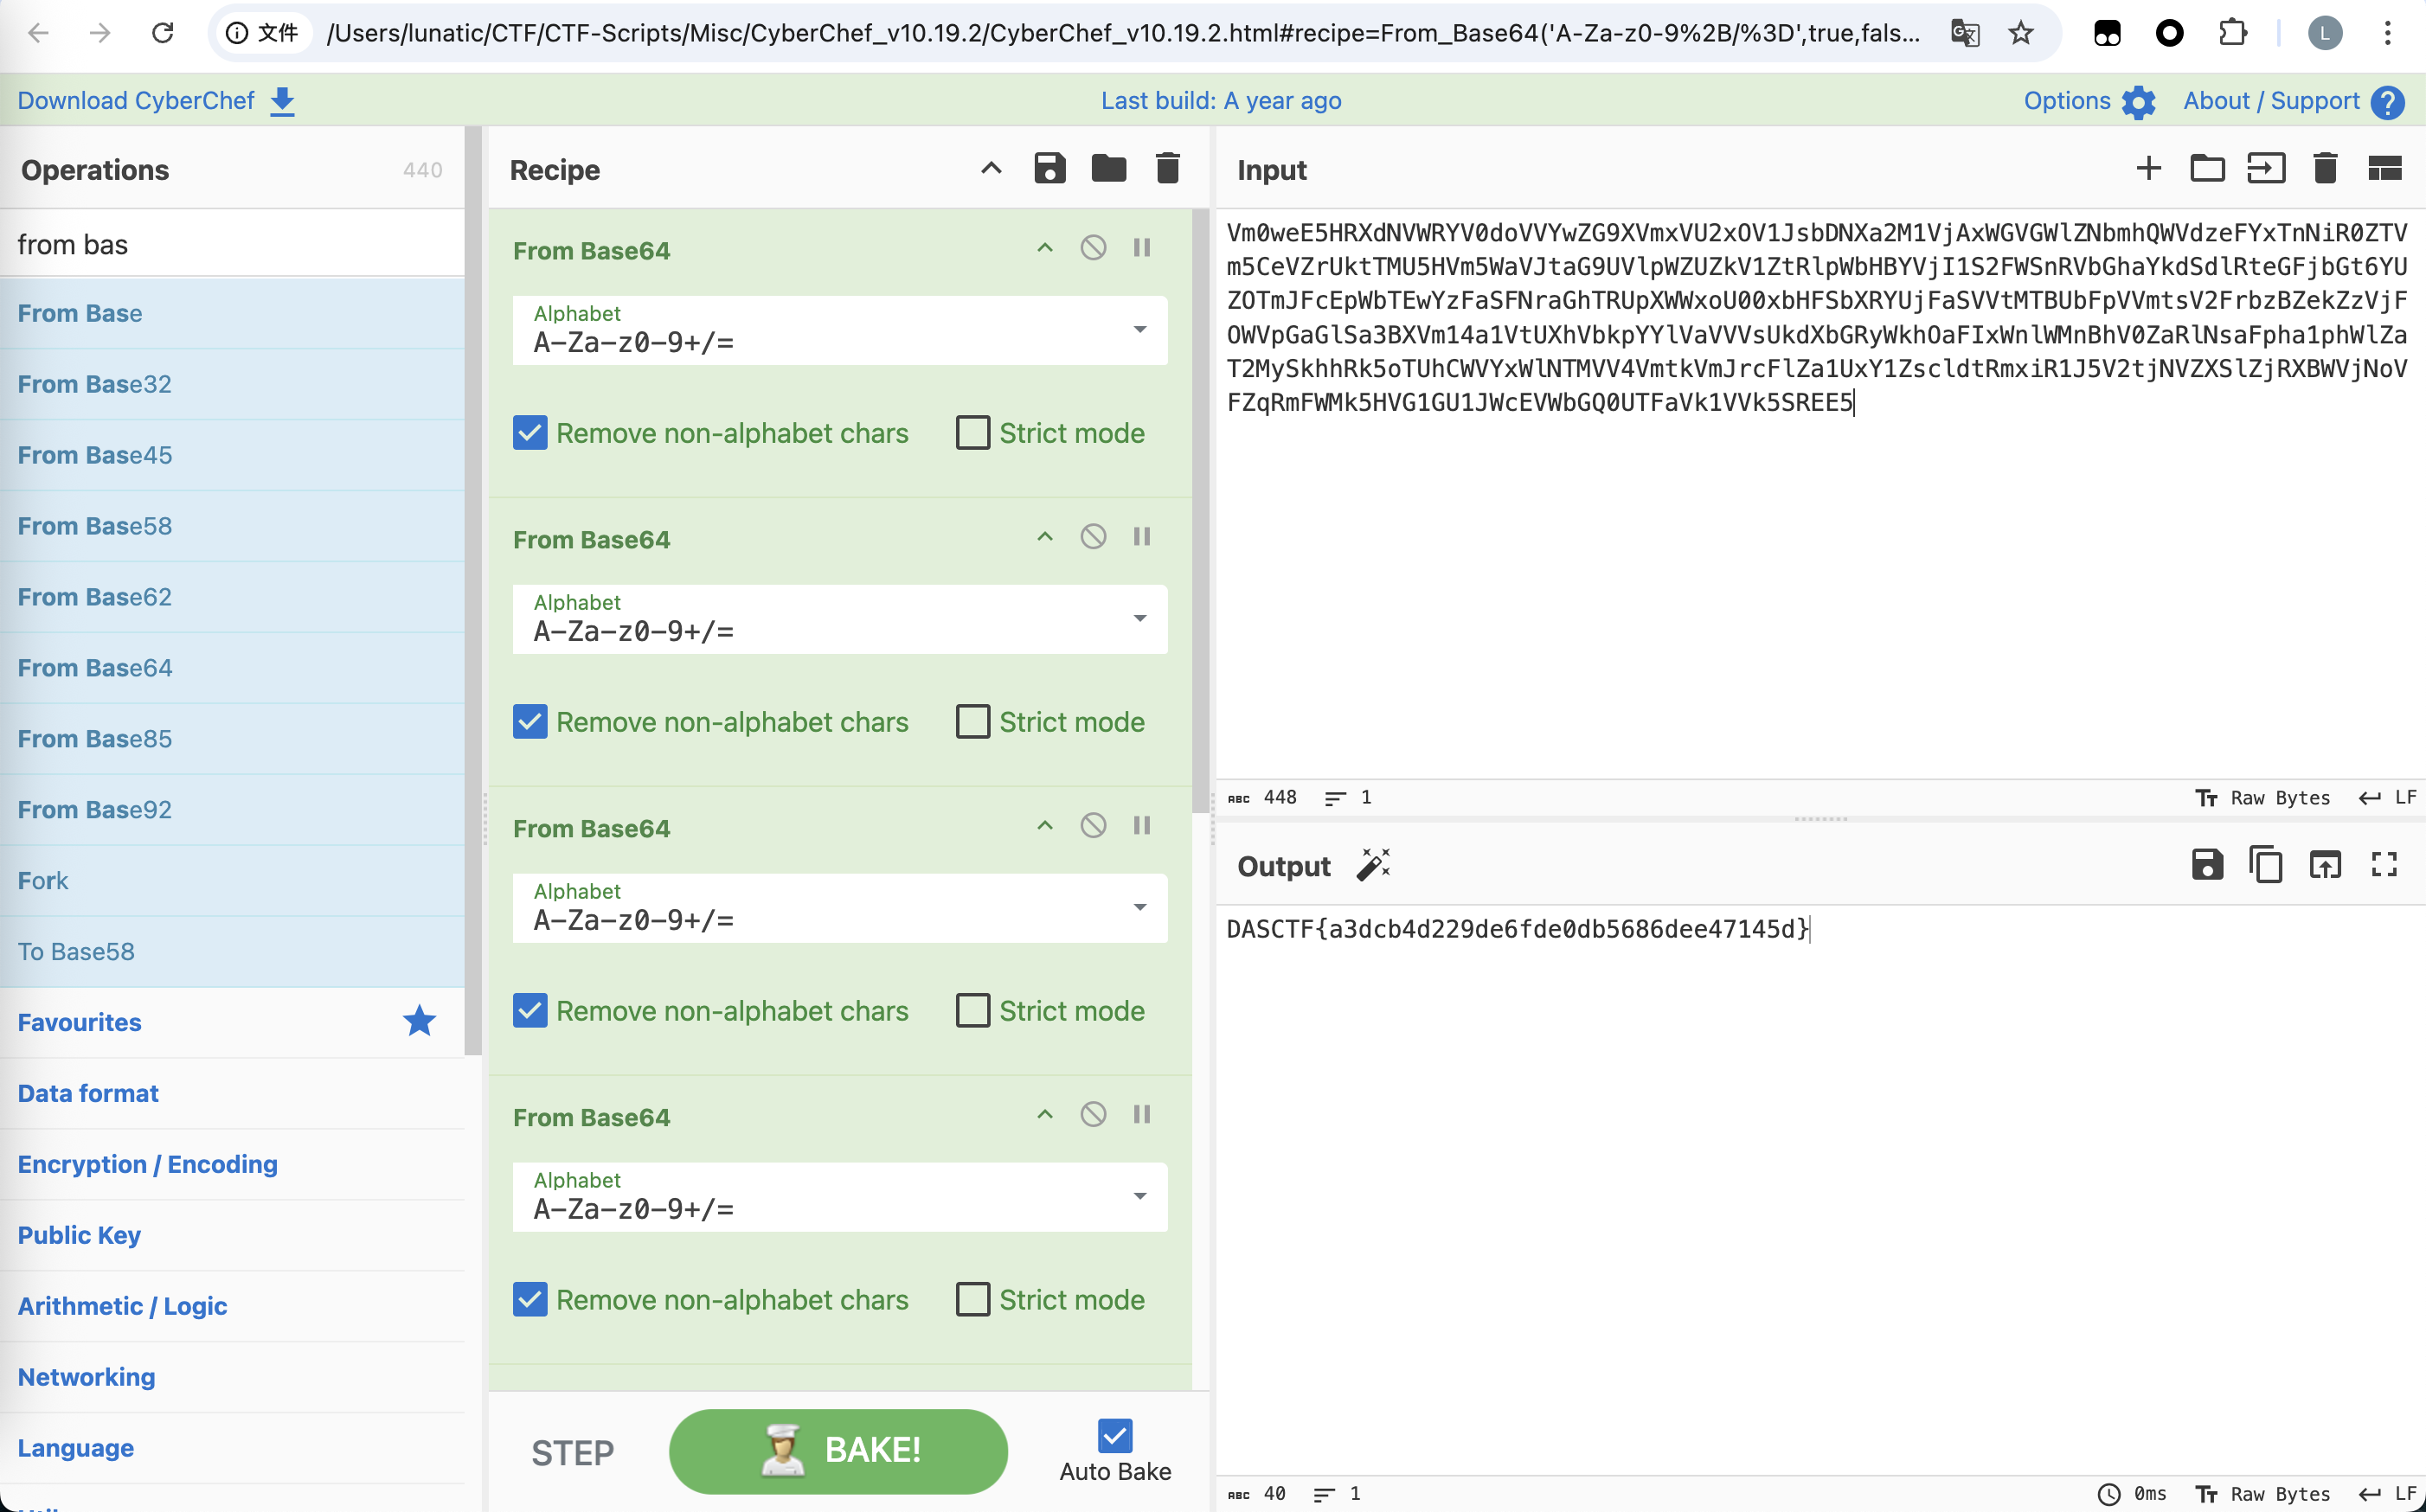
Task: Clear input and output trash icon
Action: pos(2325,168)
